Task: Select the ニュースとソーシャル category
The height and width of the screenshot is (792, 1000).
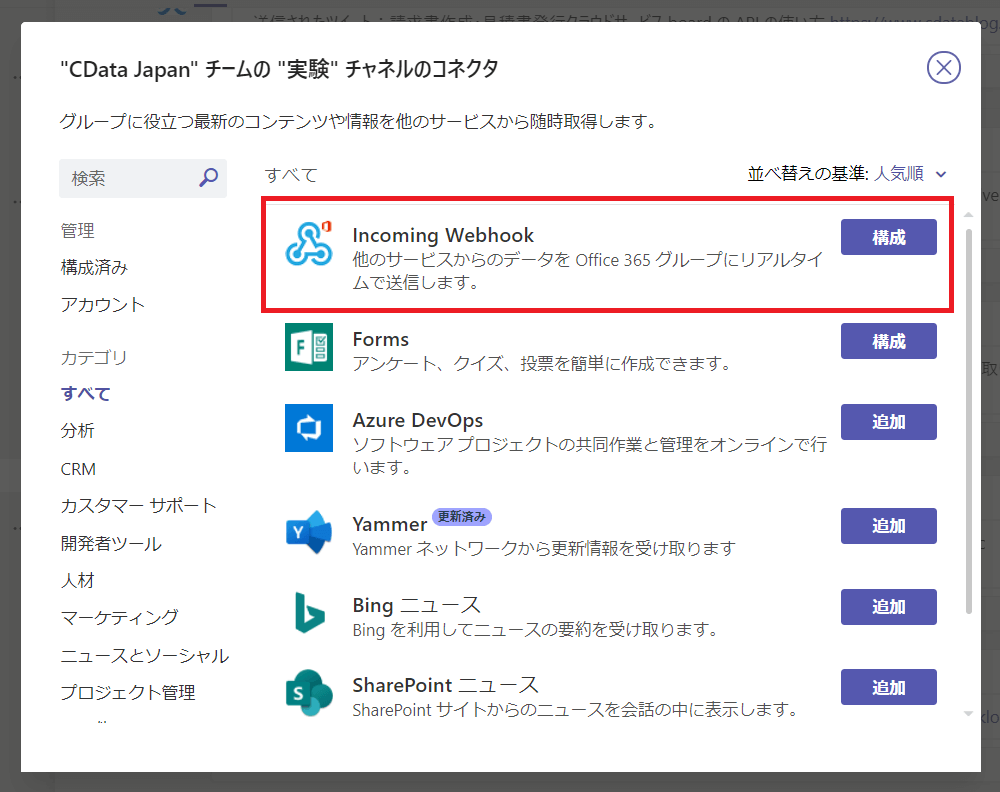Action: (x=145, y=656)
